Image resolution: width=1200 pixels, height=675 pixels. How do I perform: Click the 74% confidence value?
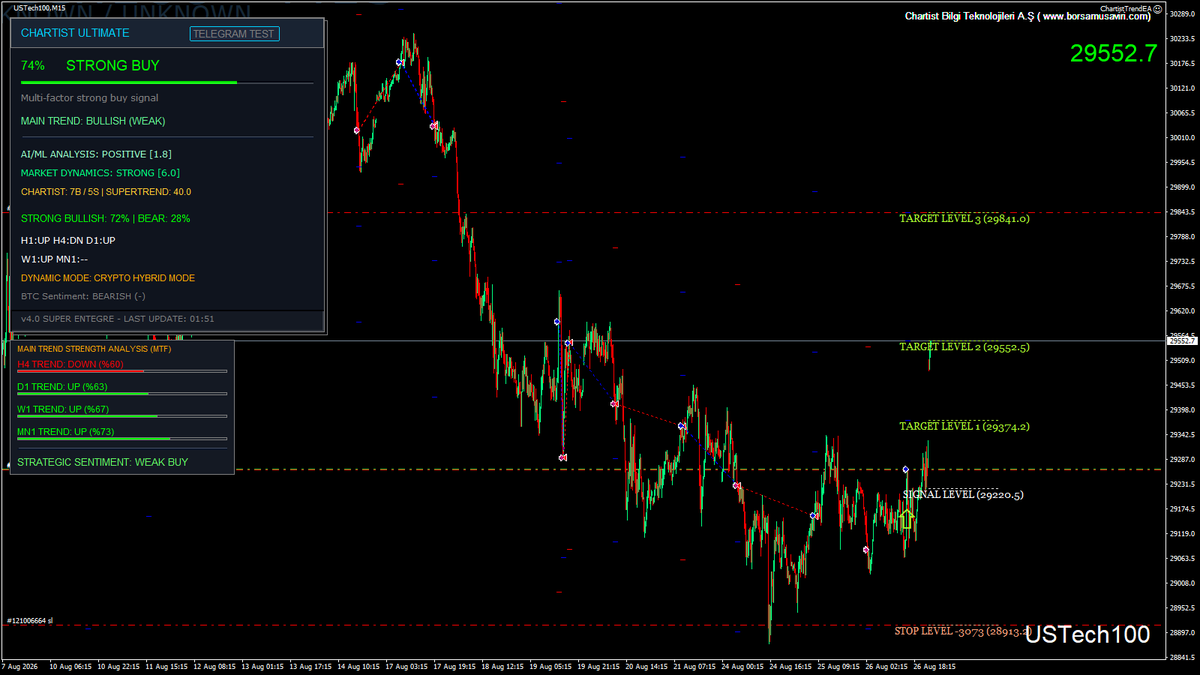[x=33, y=65]
